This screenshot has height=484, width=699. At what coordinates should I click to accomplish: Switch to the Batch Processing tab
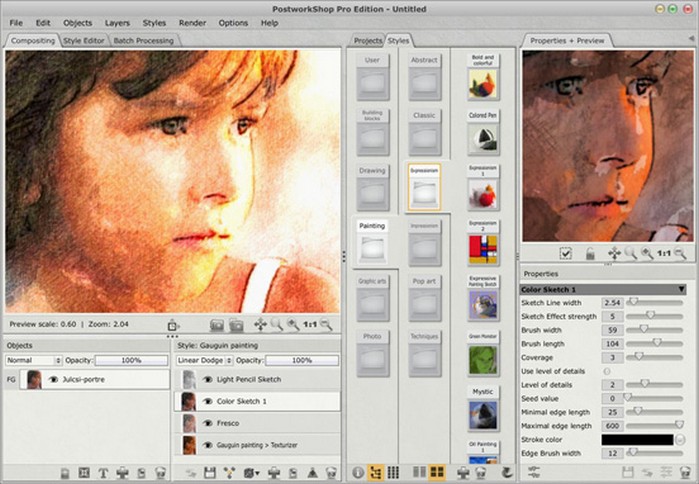click(144, 41)
